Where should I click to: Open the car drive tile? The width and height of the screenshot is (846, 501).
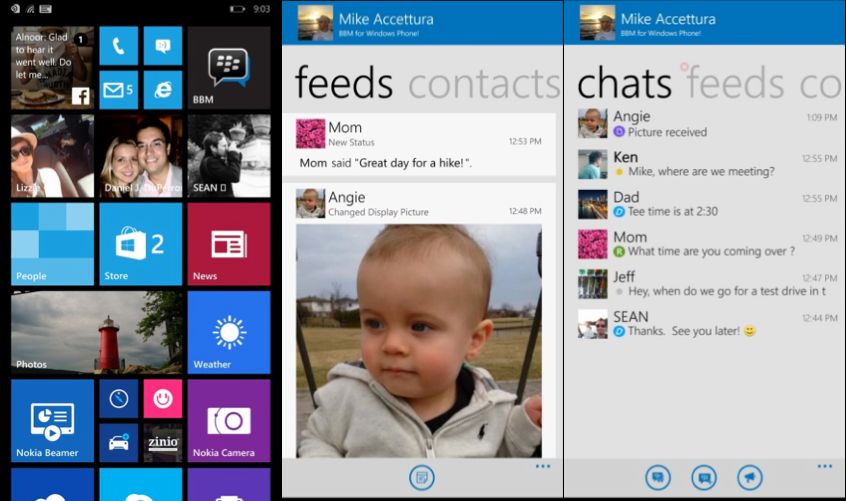click(x=119, y=443)
